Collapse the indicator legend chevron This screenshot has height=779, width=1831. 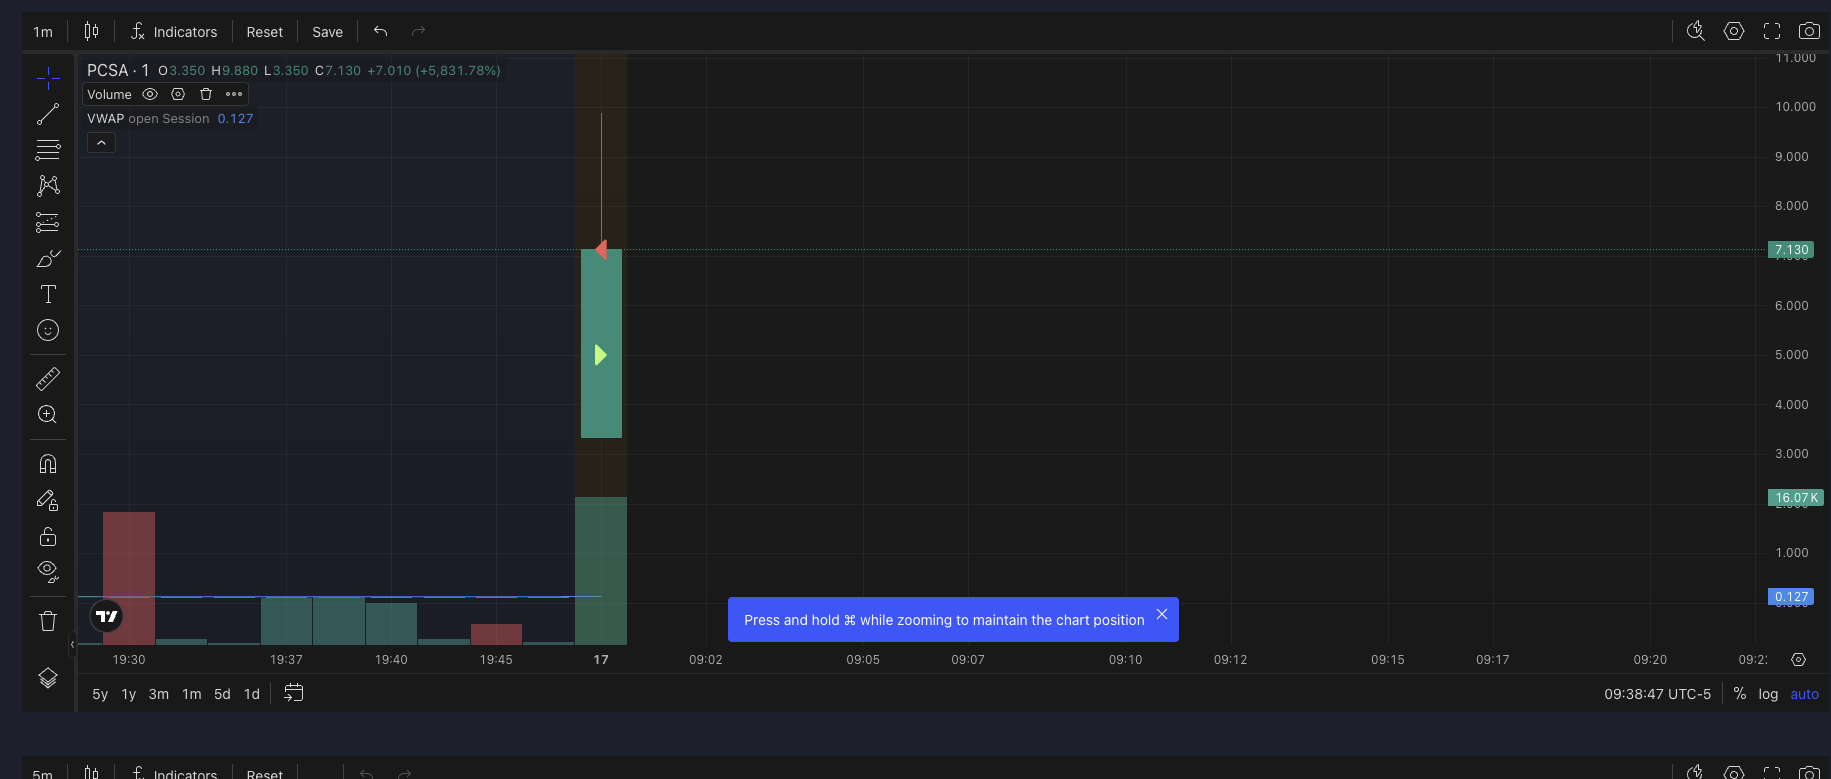(101, 143)
